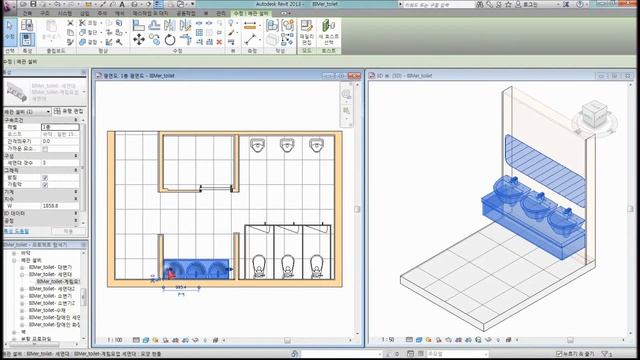Click the Text 'A' icon in quick access toolbar

[x=122, y=4]
